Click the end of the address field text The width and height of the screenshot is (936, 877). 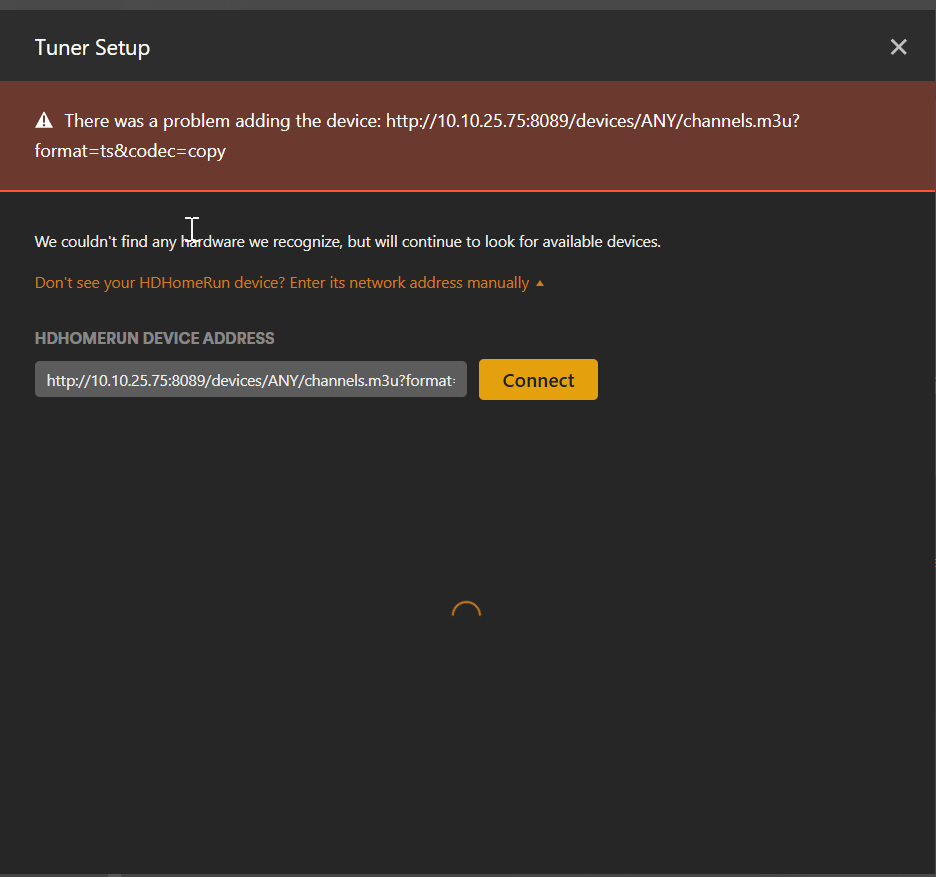[x=460, y=380]
